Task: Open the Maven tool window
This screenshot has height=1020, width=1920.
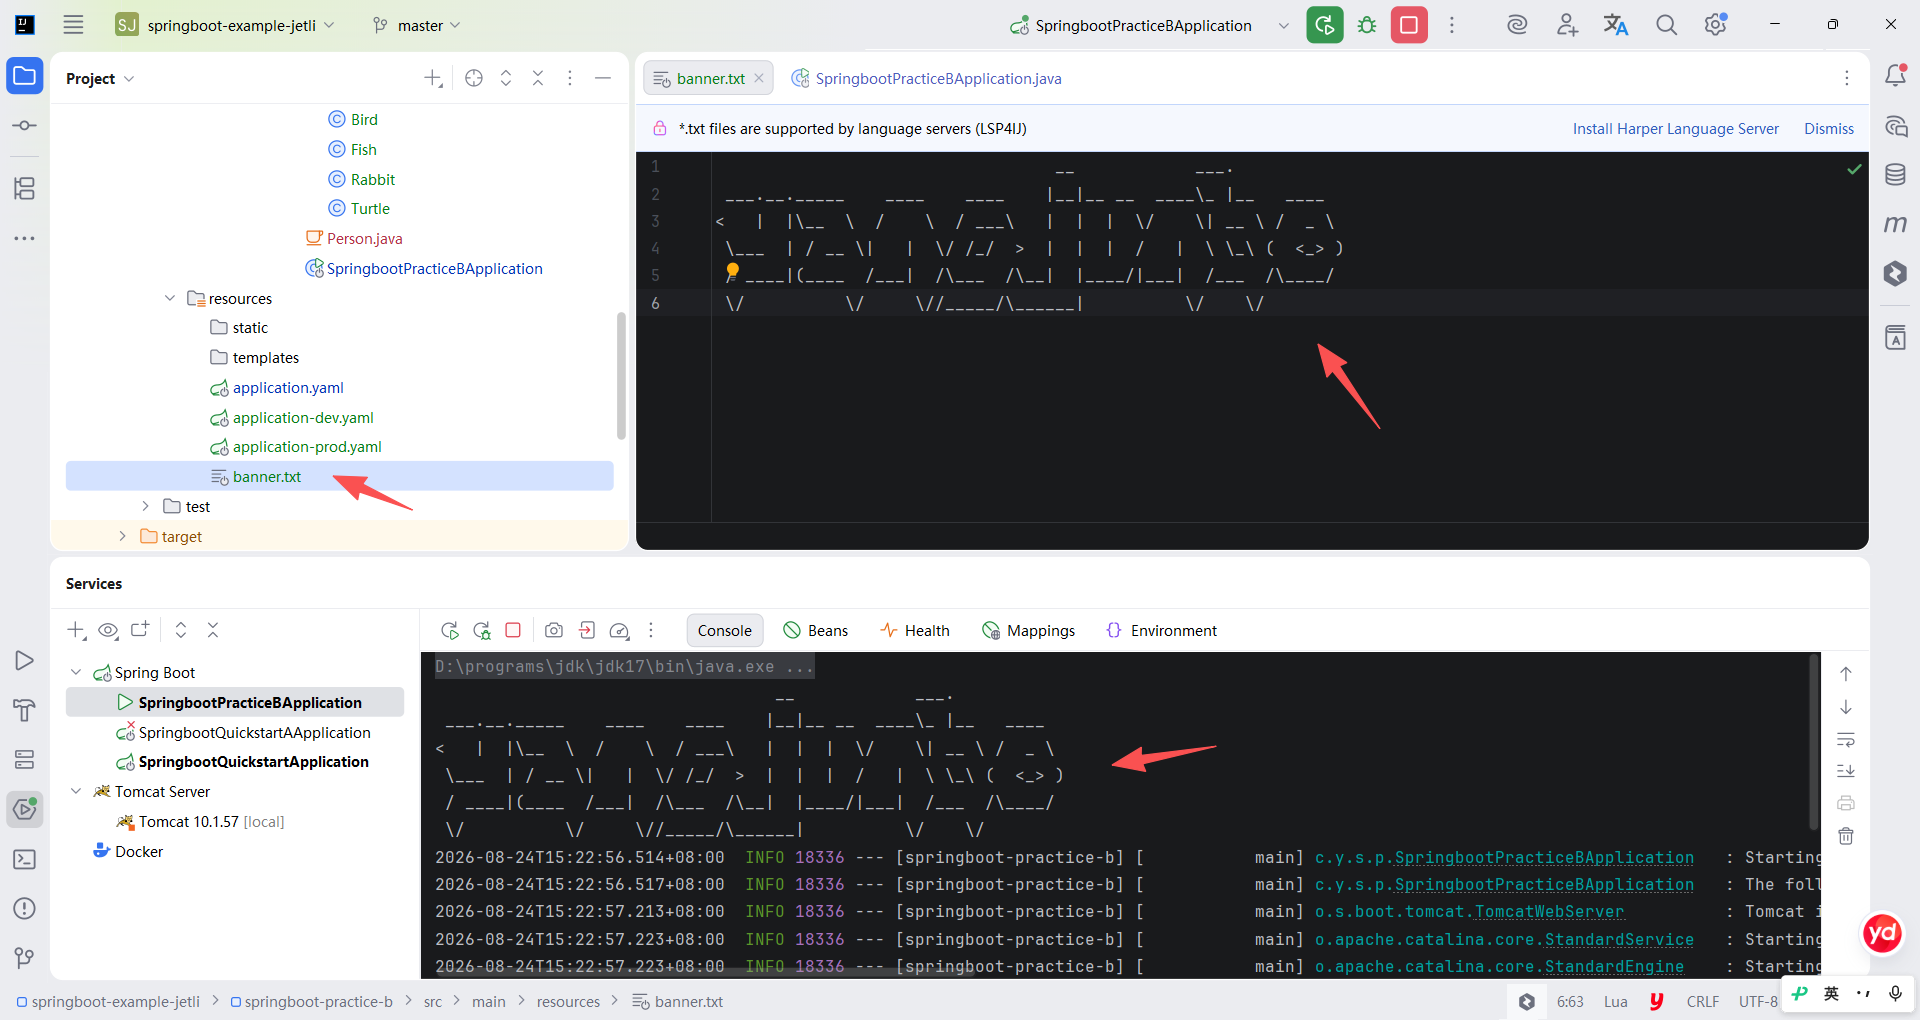Action: 1895,224
